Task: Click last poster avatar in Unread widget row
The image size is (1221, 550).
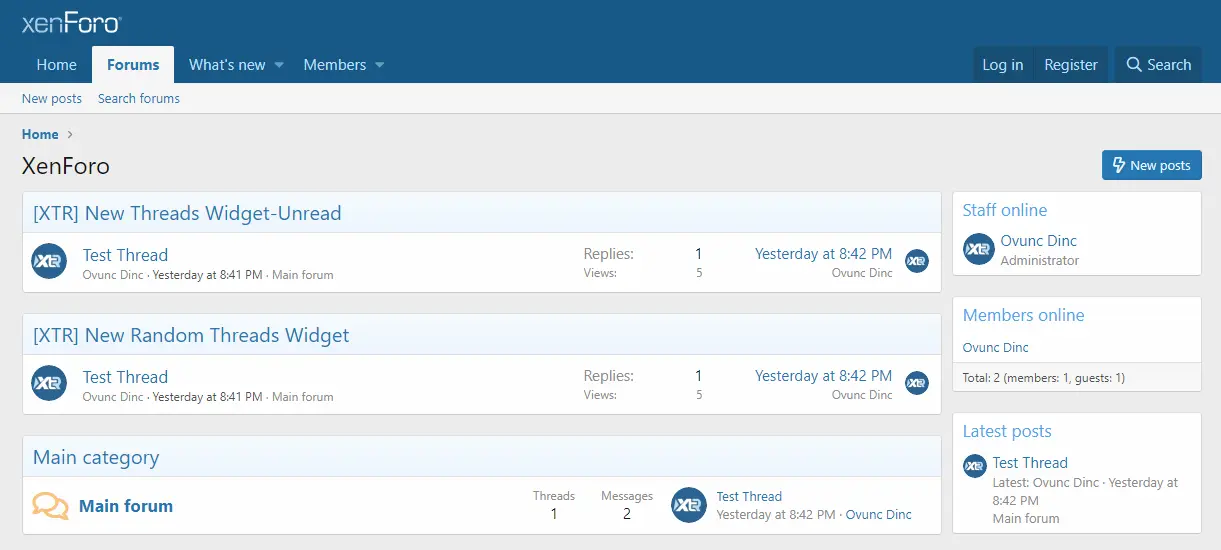Action: click(917, 261)
